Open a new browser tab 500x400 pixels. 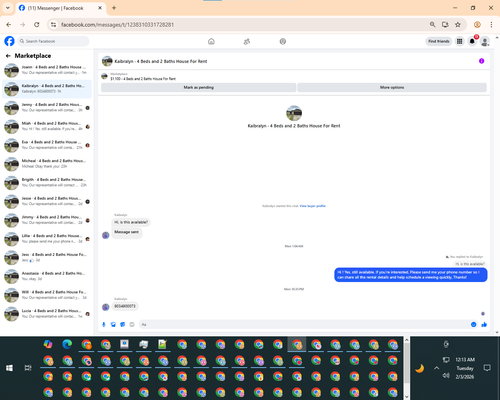114,8
